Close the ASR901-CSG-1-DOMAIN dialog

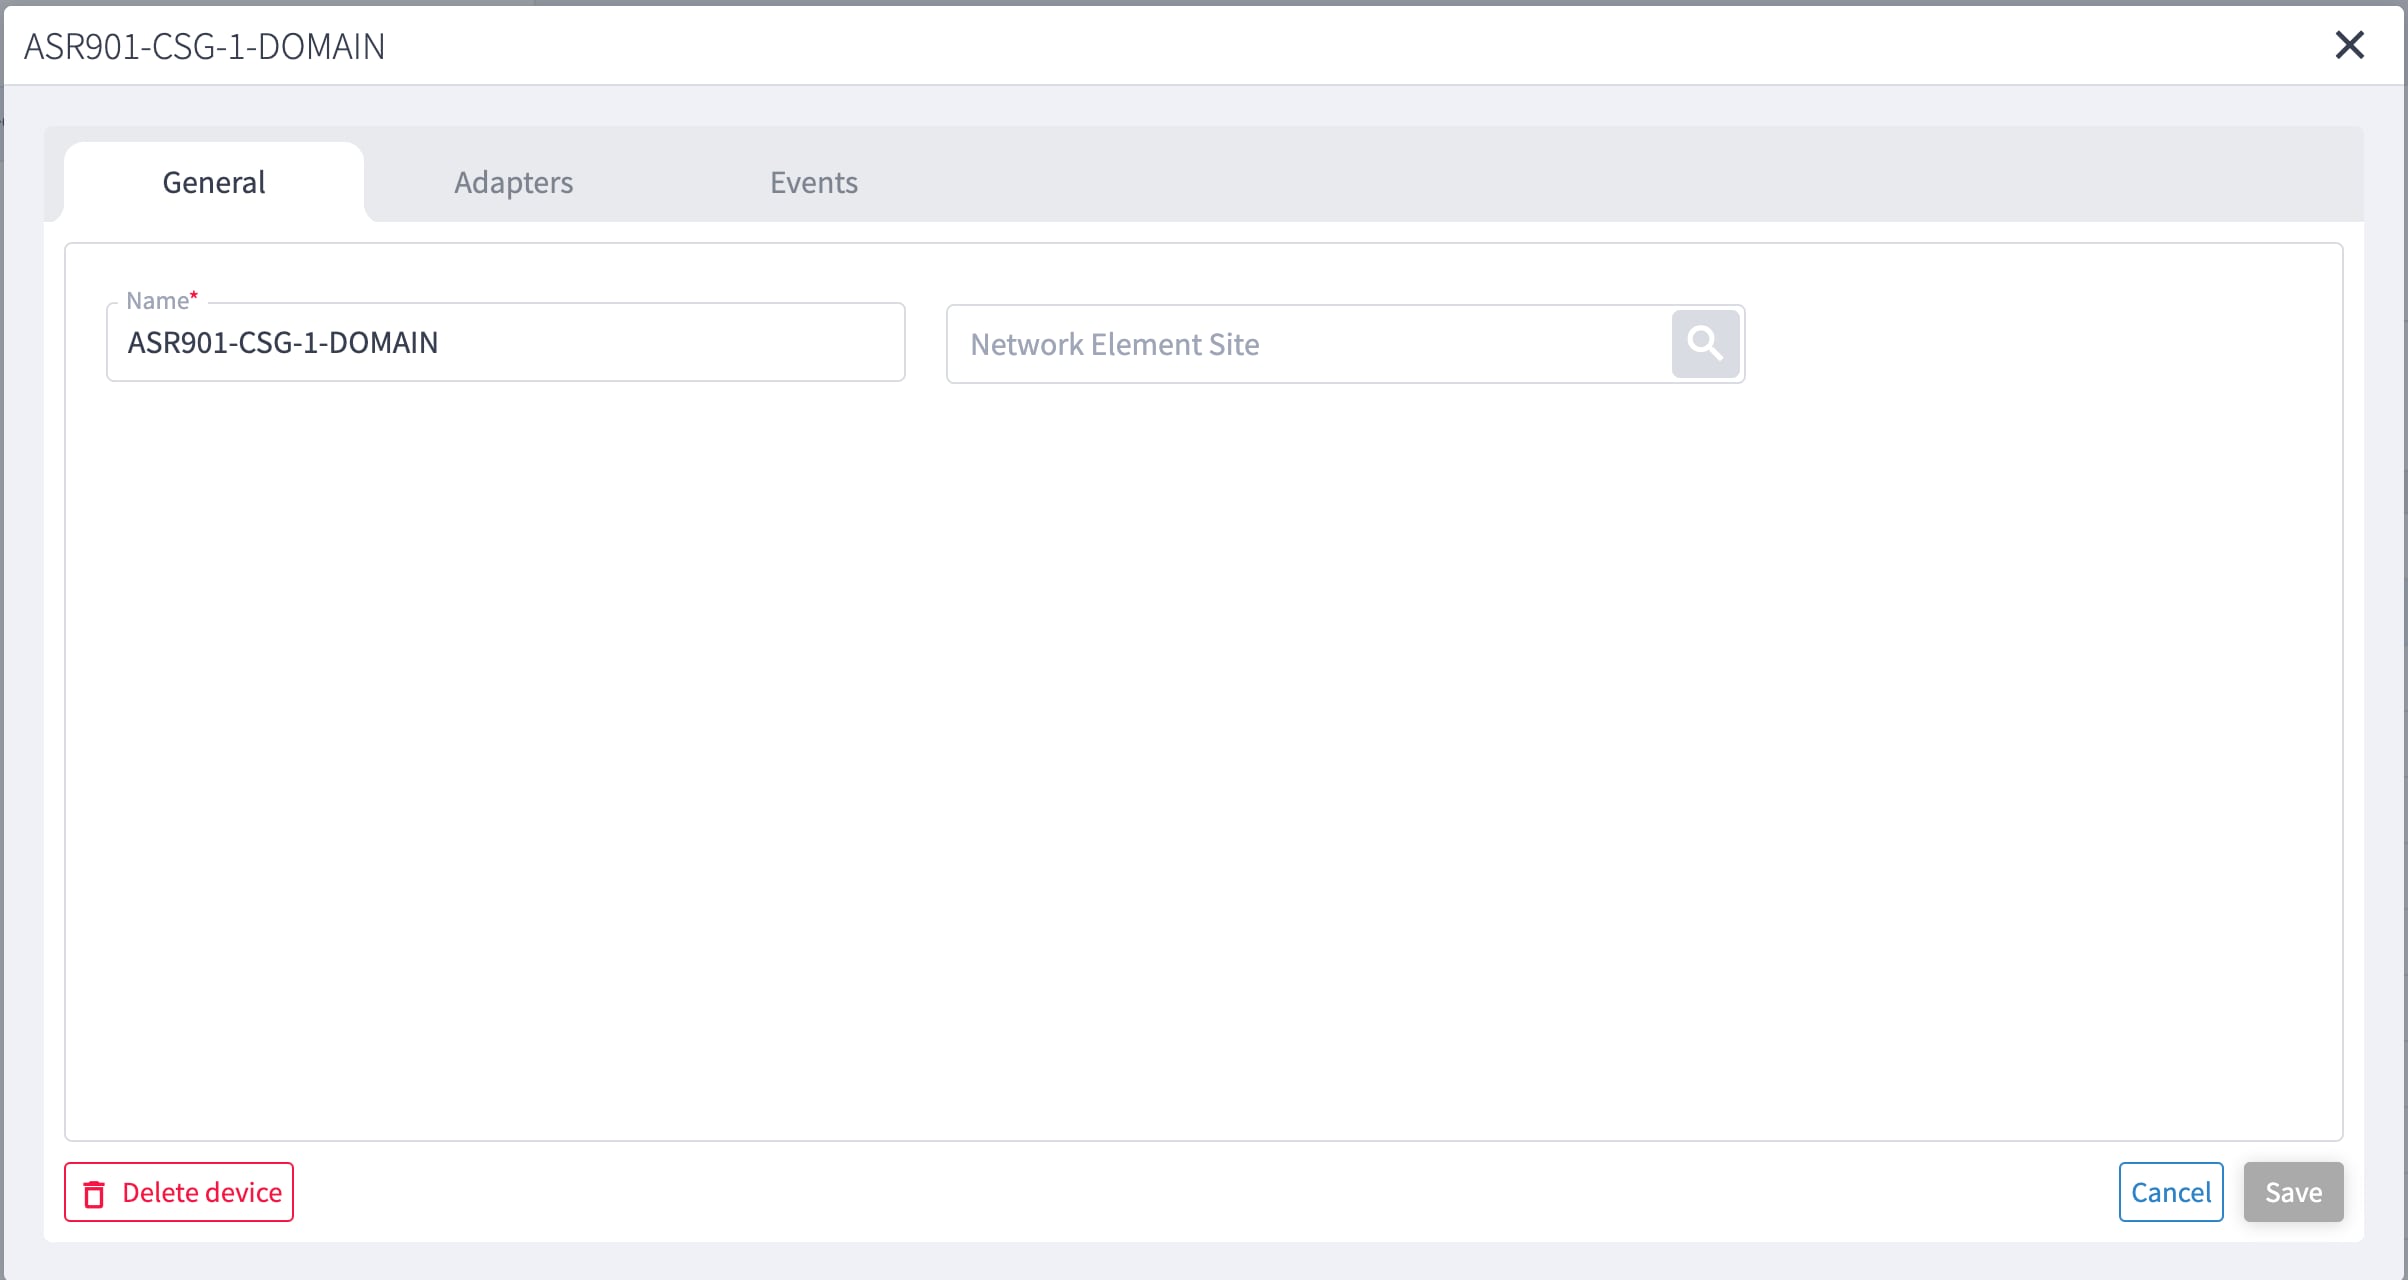pyautogui.click(x=2350, y=45)
